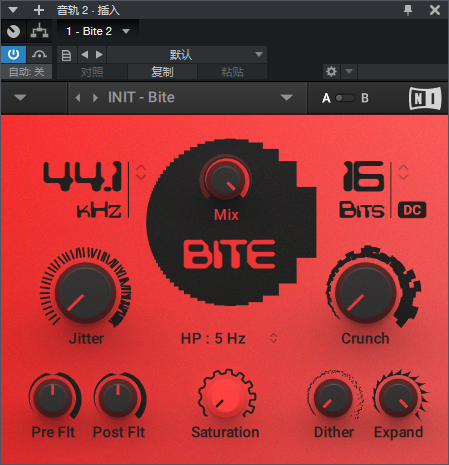Click the 粘贴 paste button
This screenshot has width=449, height=465.
232,72
